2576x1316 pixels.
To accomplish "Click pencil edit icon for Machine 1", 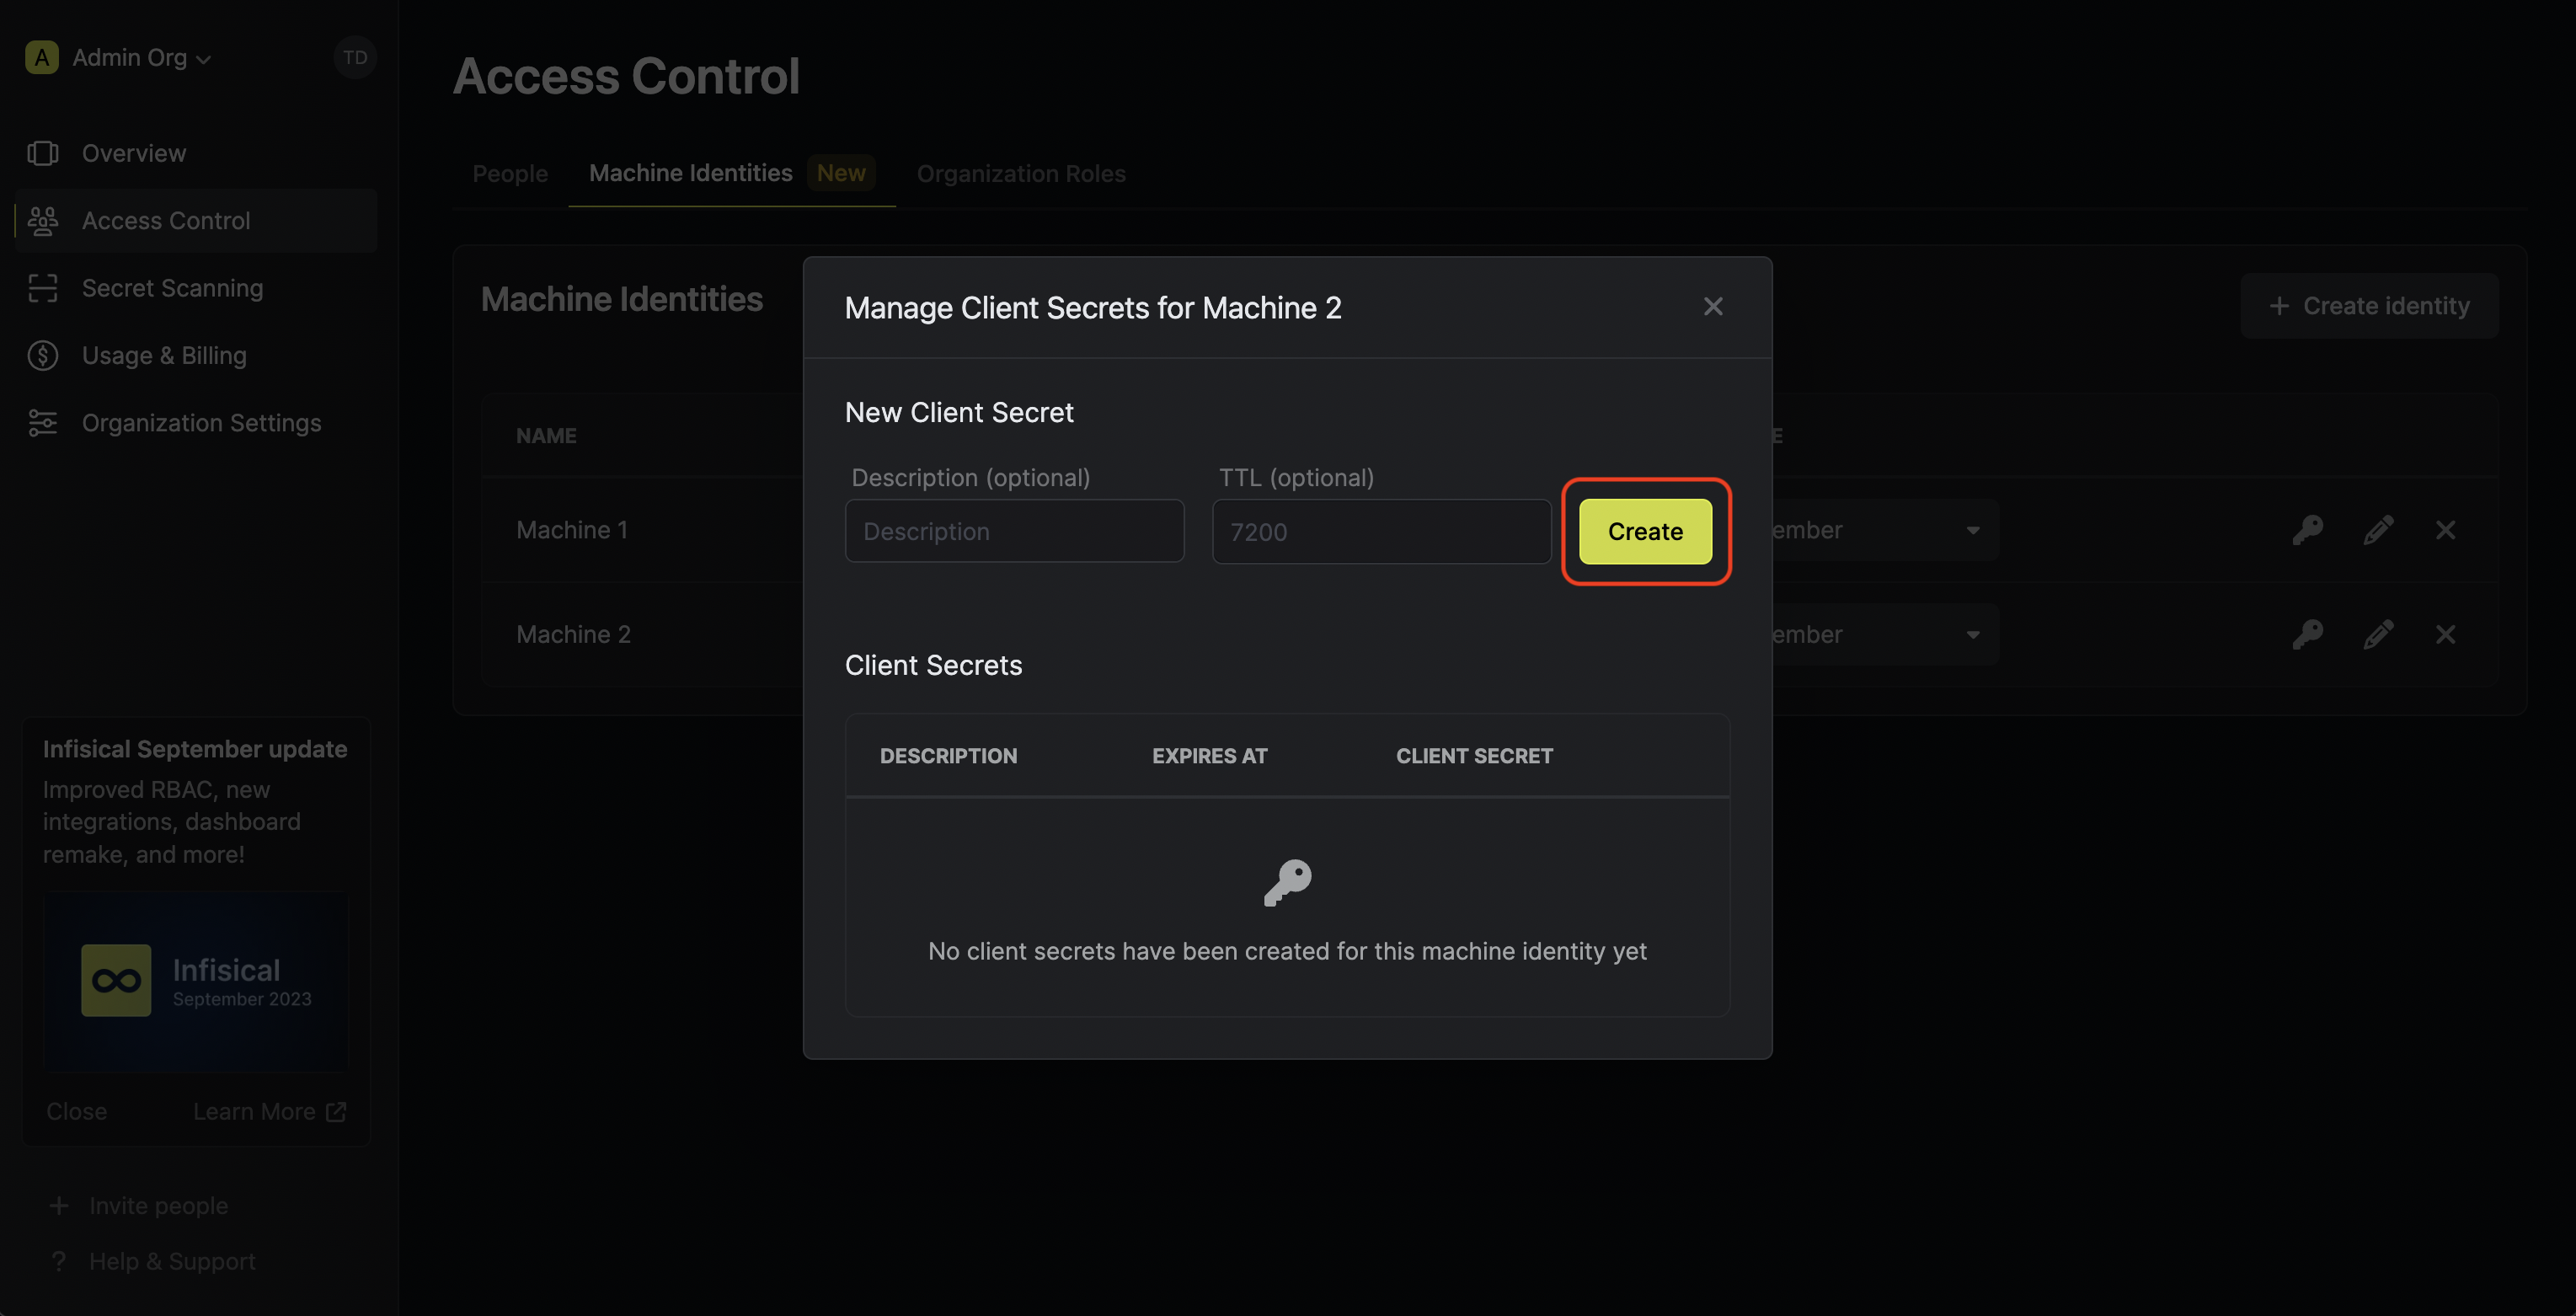I will 2378,530.
